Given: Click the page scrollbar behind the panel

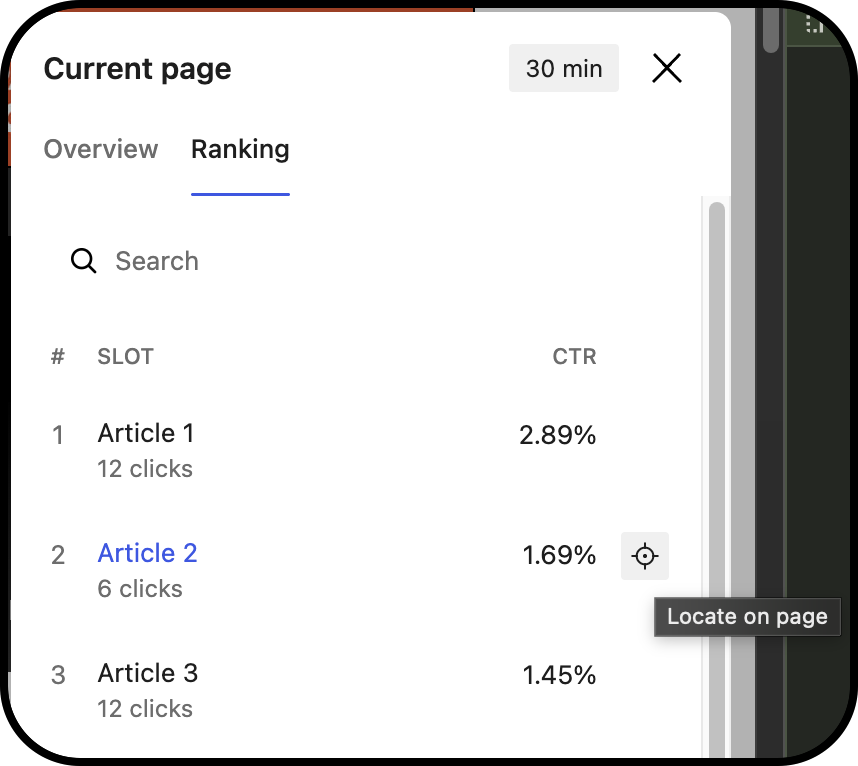Looking at the screenshot, I should click(x=770, y=27).
